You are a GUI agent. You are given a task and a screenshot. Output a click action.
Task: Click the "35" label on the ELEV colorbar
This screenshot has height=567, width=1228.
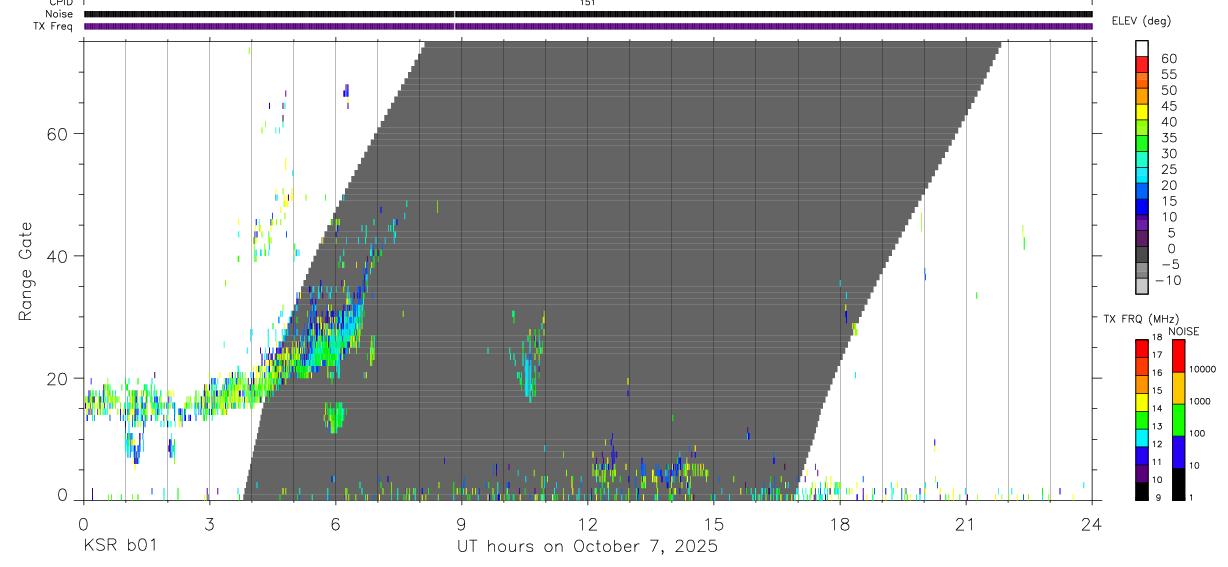point(1168,137)
